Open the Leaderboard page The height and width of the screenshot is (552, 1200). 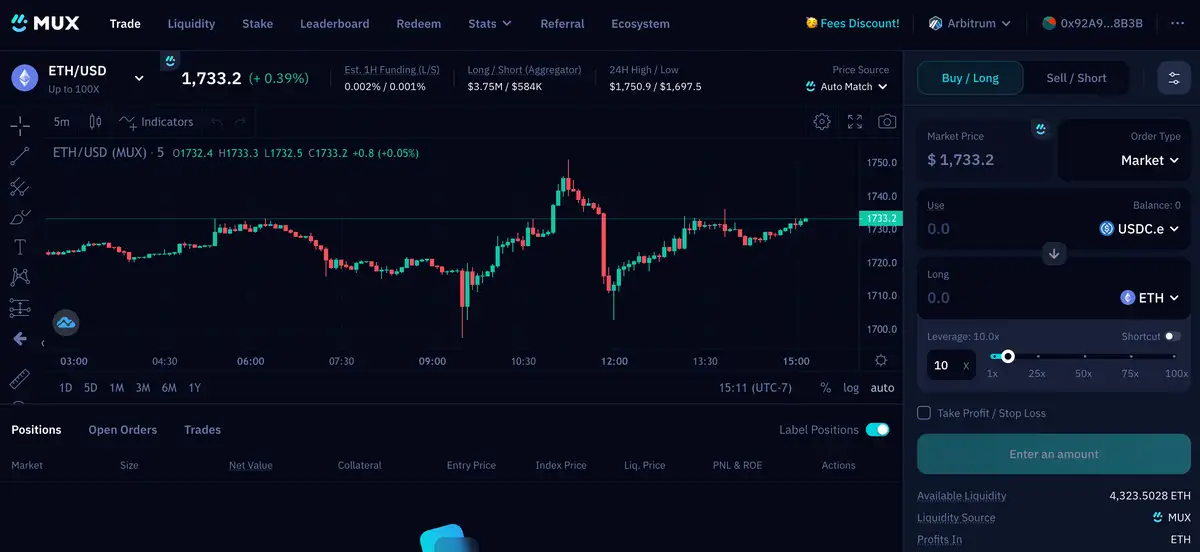coord(334,23)
